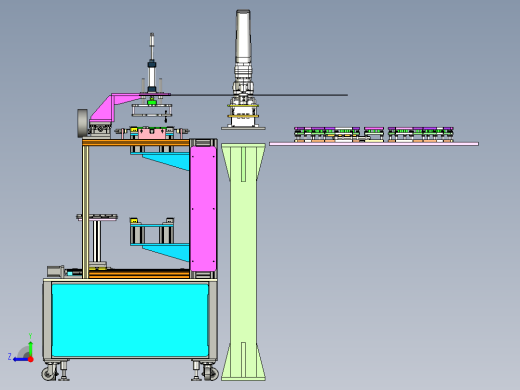Select the light green robot pedestal column
Image resolution: width=520 pixels, height=390 pixels.
(243, 262)
